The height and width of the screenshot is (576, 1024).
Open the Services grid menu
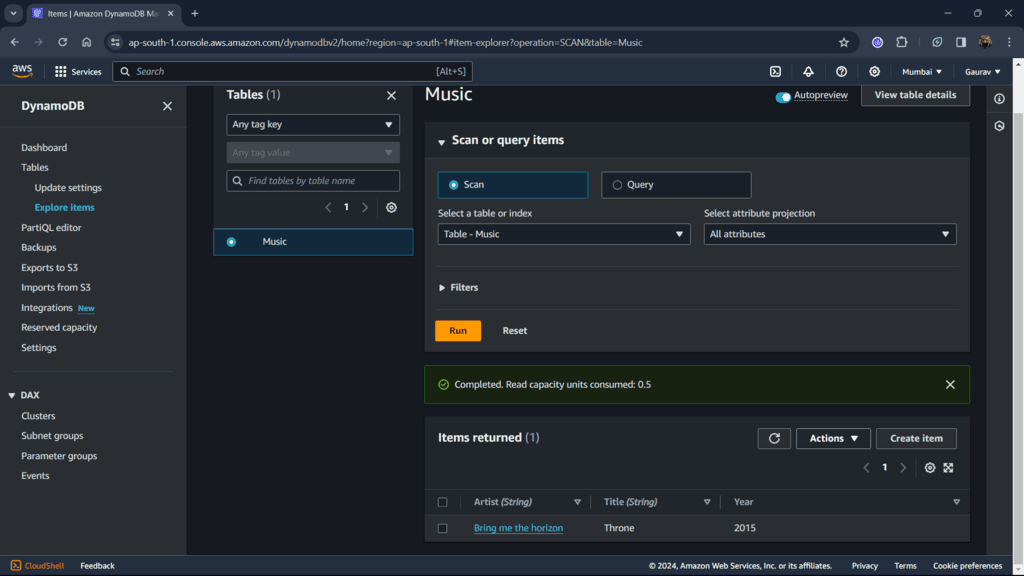pos(78,72)
